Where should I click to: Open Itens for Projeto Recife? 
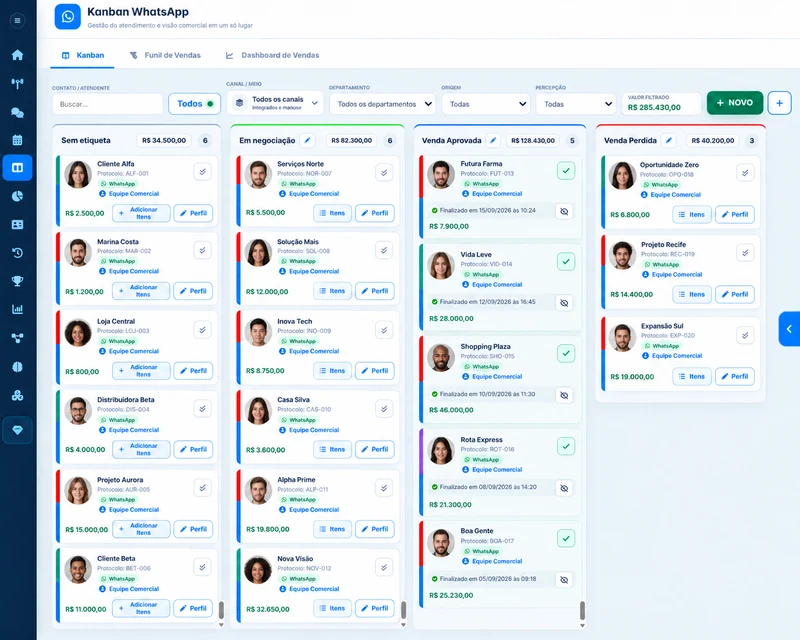tap(692, 294)
